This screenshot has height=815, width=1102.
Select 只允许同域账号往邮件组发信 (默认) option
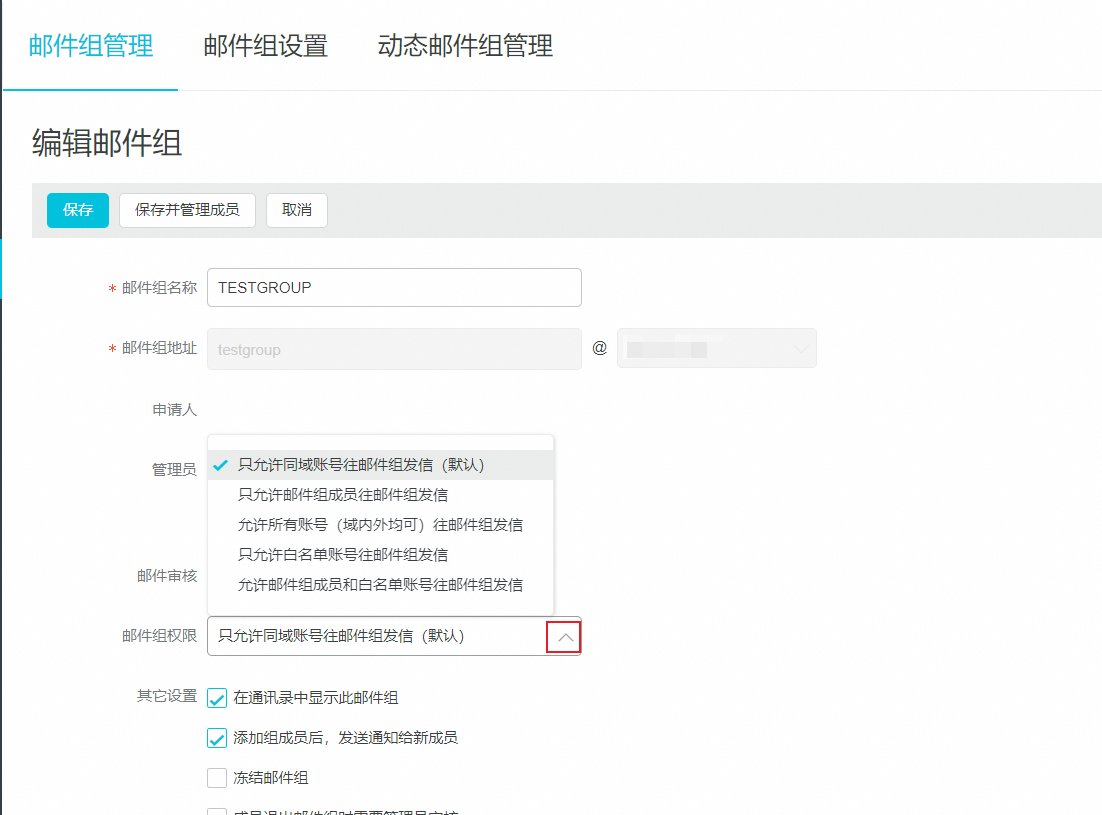point(361,465)
